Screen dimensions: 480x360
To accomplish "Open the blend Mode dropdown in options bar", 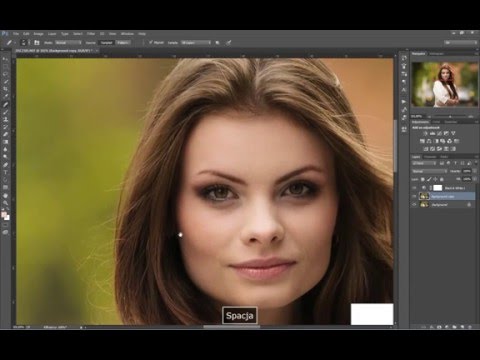I will (x=68, y=43).
